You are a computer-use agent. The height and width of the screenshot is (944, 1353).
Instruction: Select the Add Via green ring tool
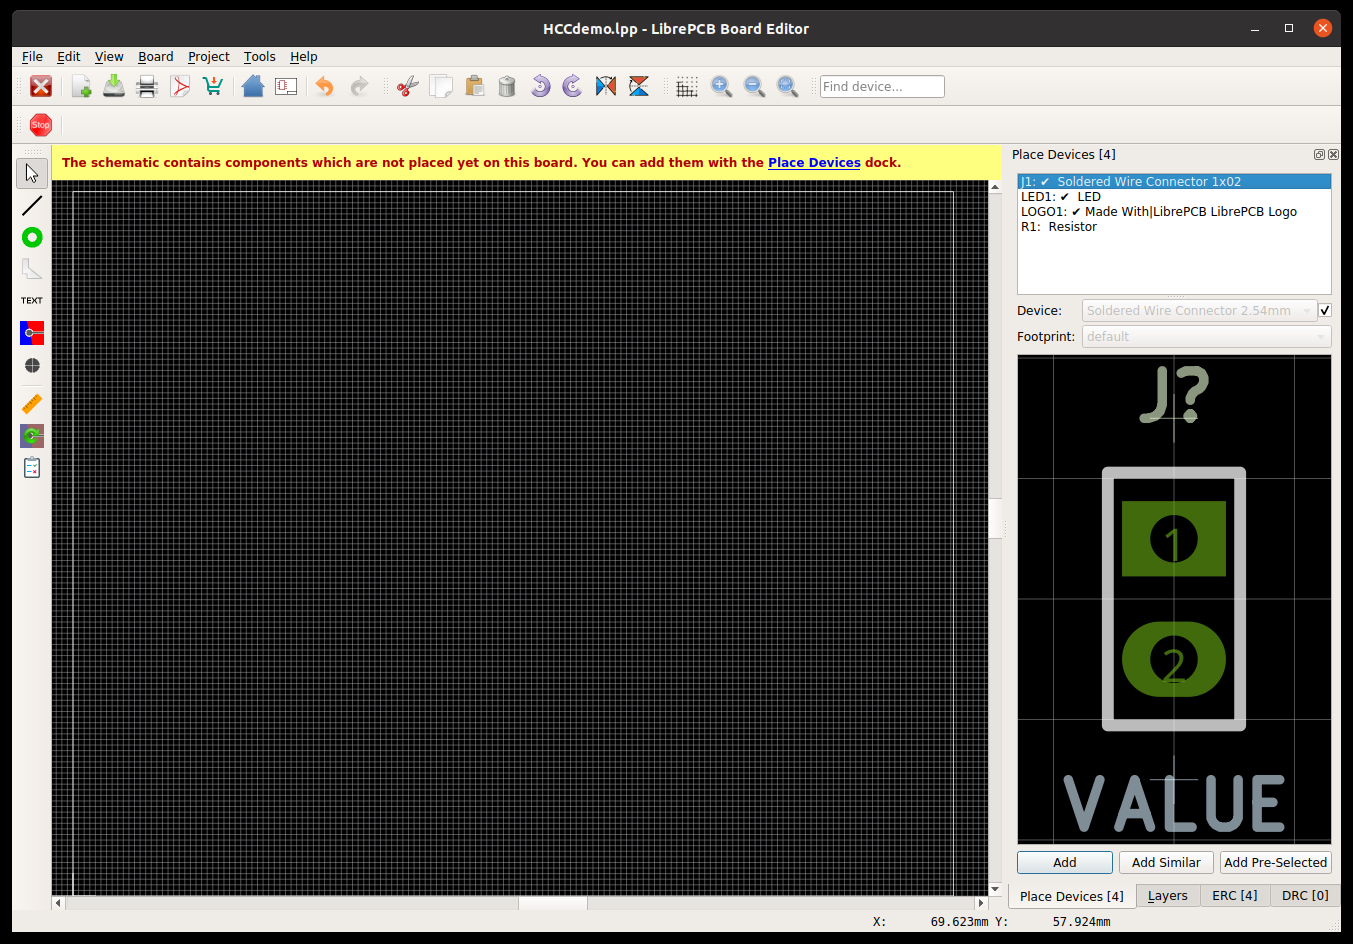pyautogui.click(x=32, y=237)
